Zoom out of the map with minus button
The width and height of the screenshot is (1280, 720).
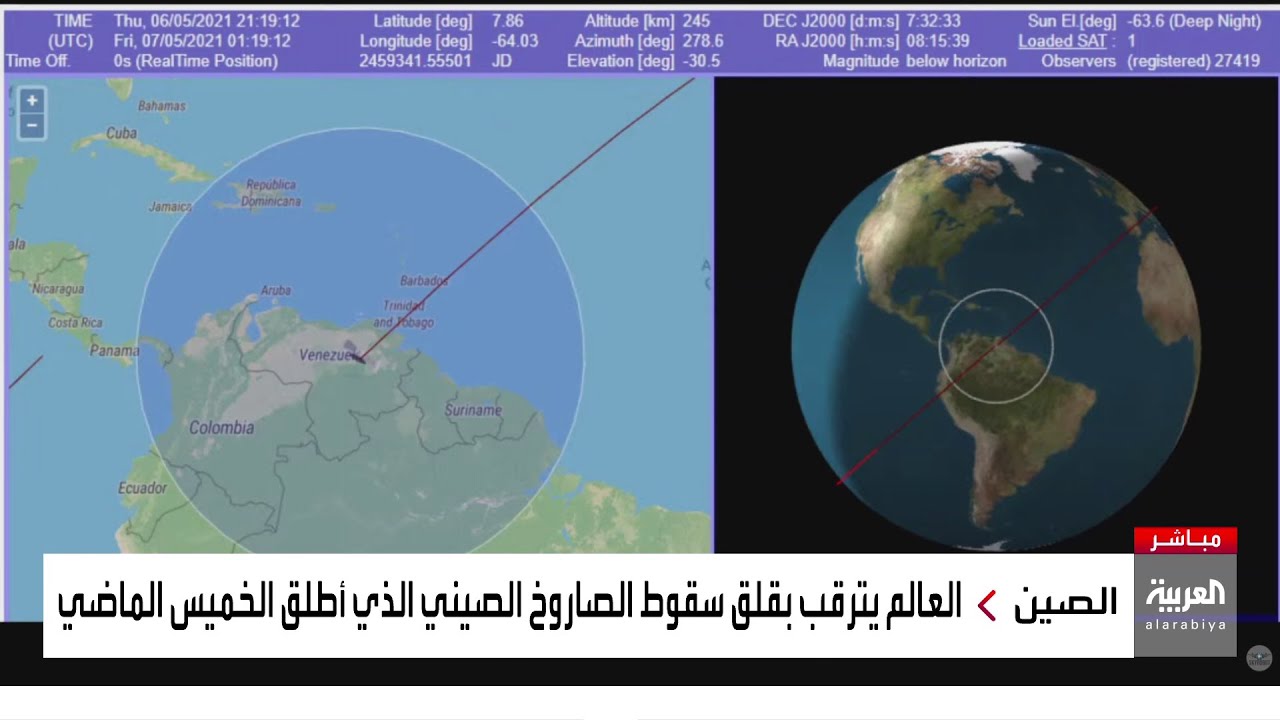(32, 126)
